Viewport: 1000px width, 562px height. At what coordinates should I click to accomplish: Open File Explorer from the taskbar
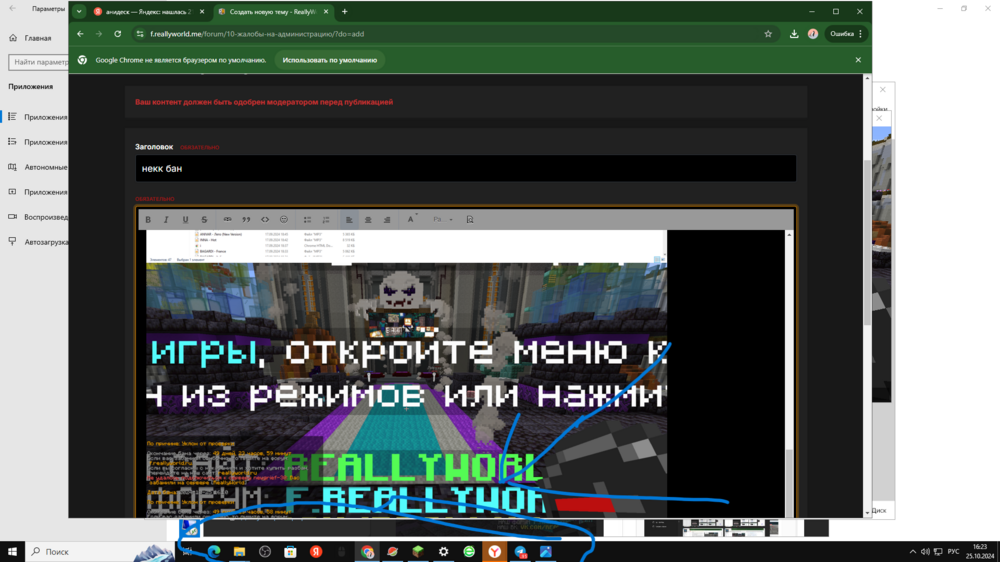[x=239, y=552]
